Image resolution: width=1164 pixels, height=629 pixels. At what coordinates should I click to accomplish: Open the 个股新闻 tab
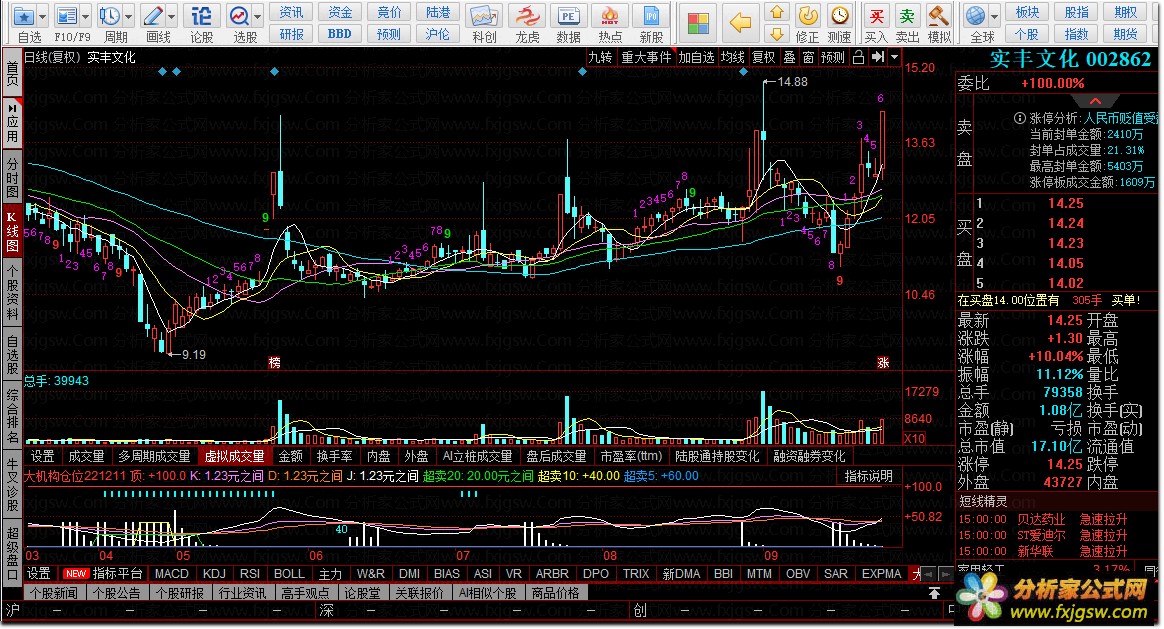54,593
